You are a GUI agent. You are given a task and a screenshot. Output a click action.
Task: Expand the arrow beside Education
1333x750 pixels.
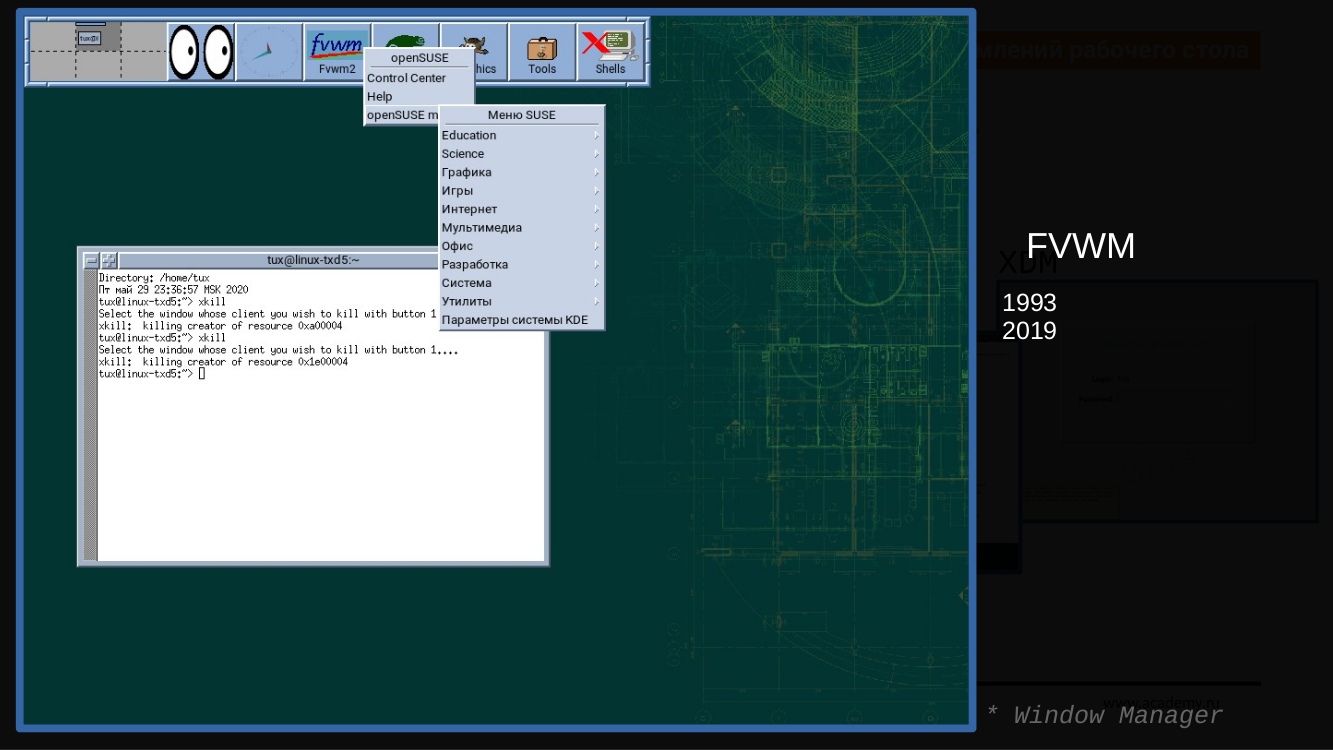point(596,135)
